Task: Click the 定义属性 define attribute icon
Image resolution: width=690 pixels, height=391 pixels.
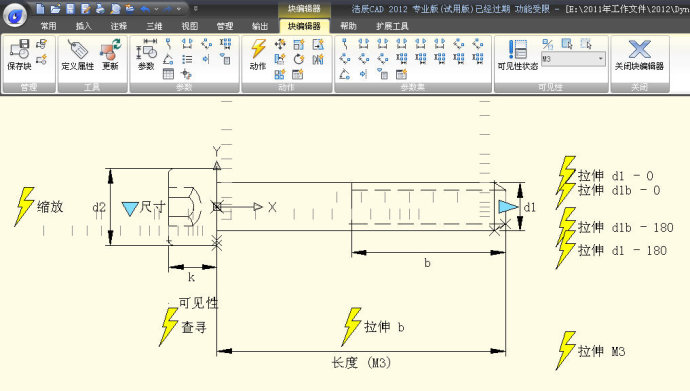Action: coord(77,55)
